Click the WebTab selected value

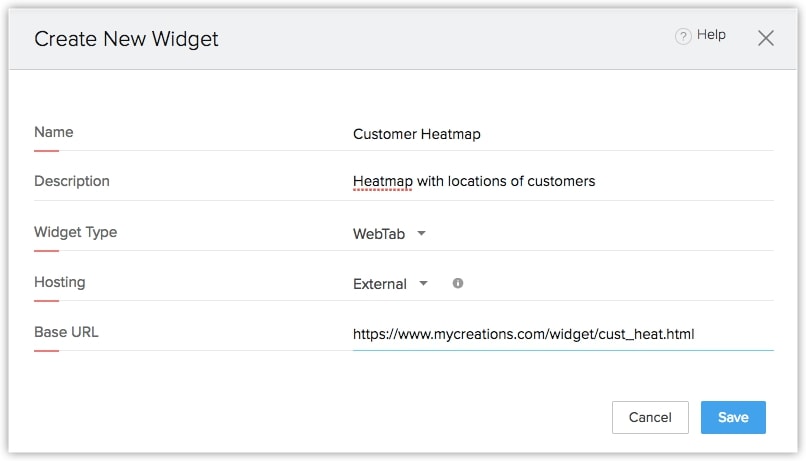379,233
